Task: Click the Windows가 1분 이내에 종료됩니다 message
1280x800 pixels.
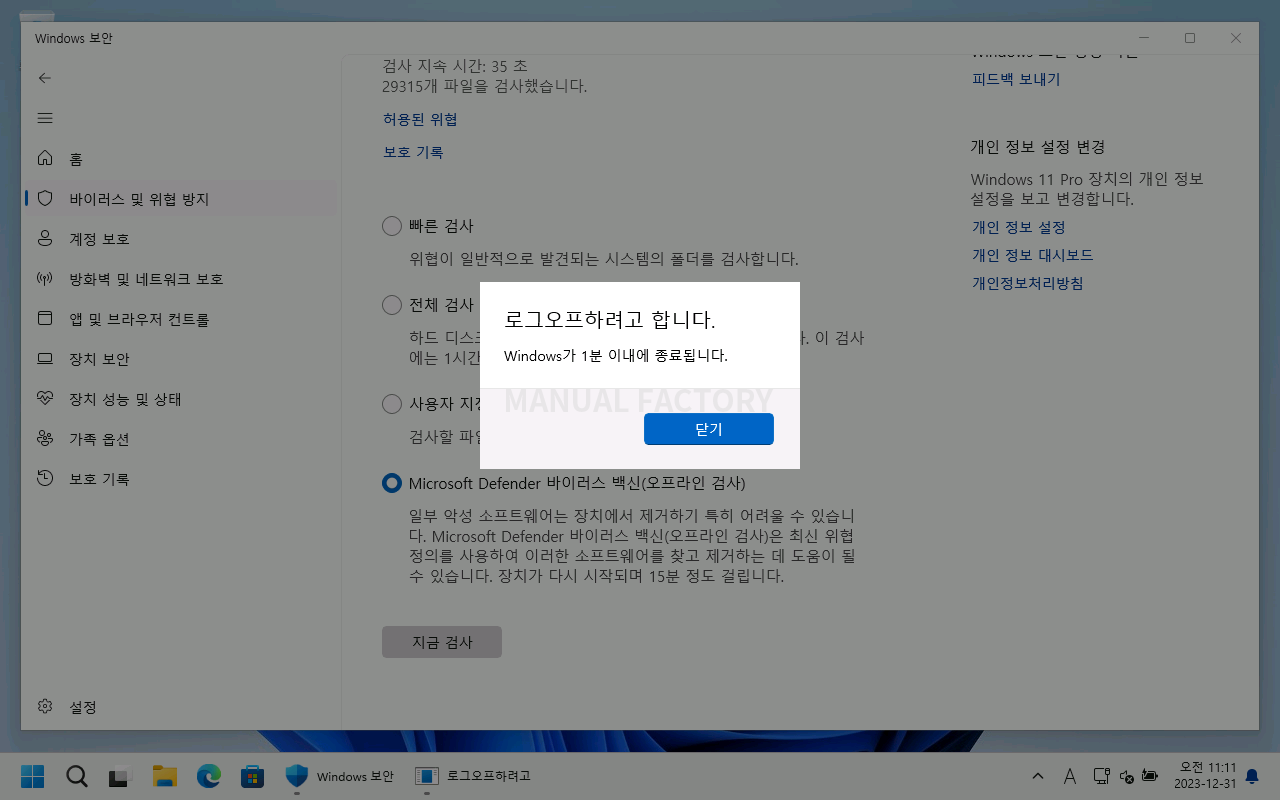Action: [616, 356]
